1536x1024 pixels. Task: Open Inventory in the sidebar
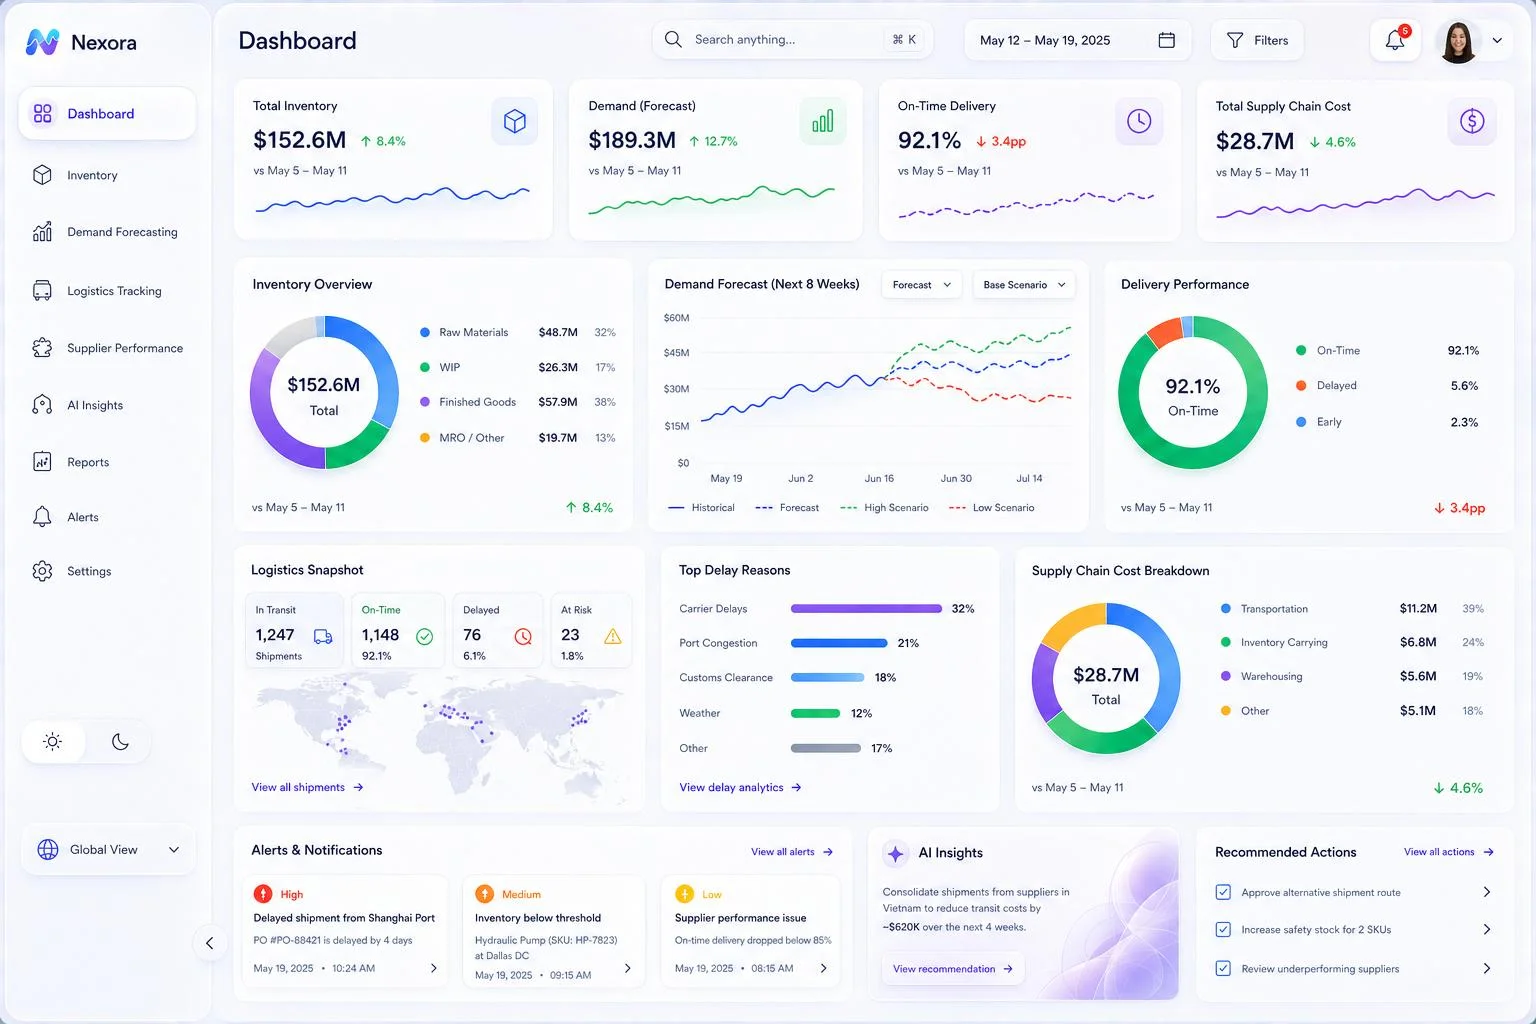coord(107,175)
